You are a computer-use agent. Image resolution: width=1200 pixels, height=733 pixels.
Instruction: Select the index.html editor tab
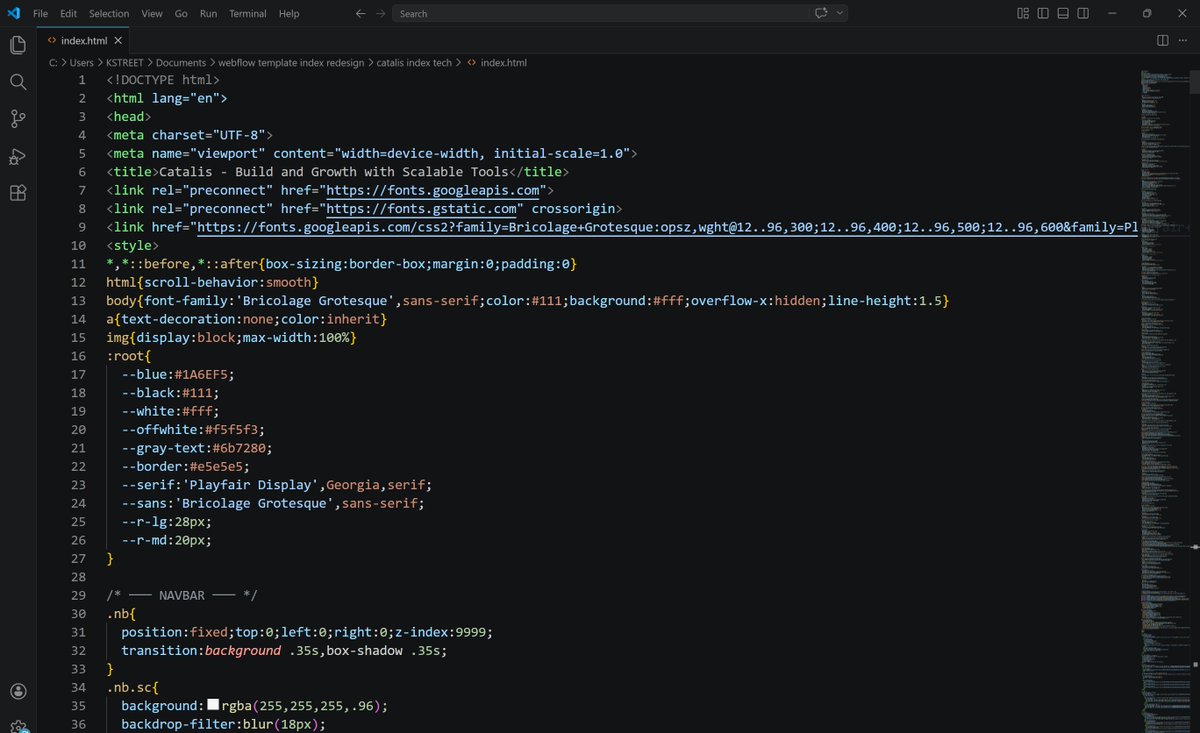tap(84, 40)
